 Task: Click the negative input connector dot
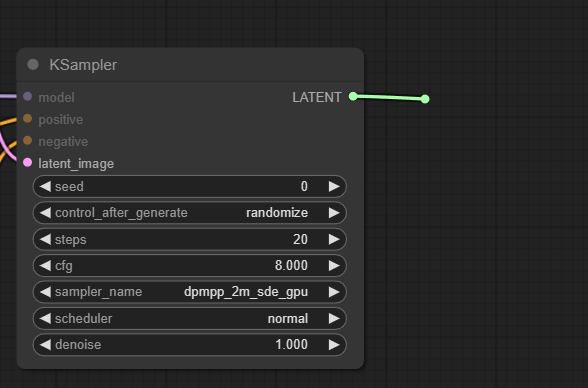pos(27,141)
